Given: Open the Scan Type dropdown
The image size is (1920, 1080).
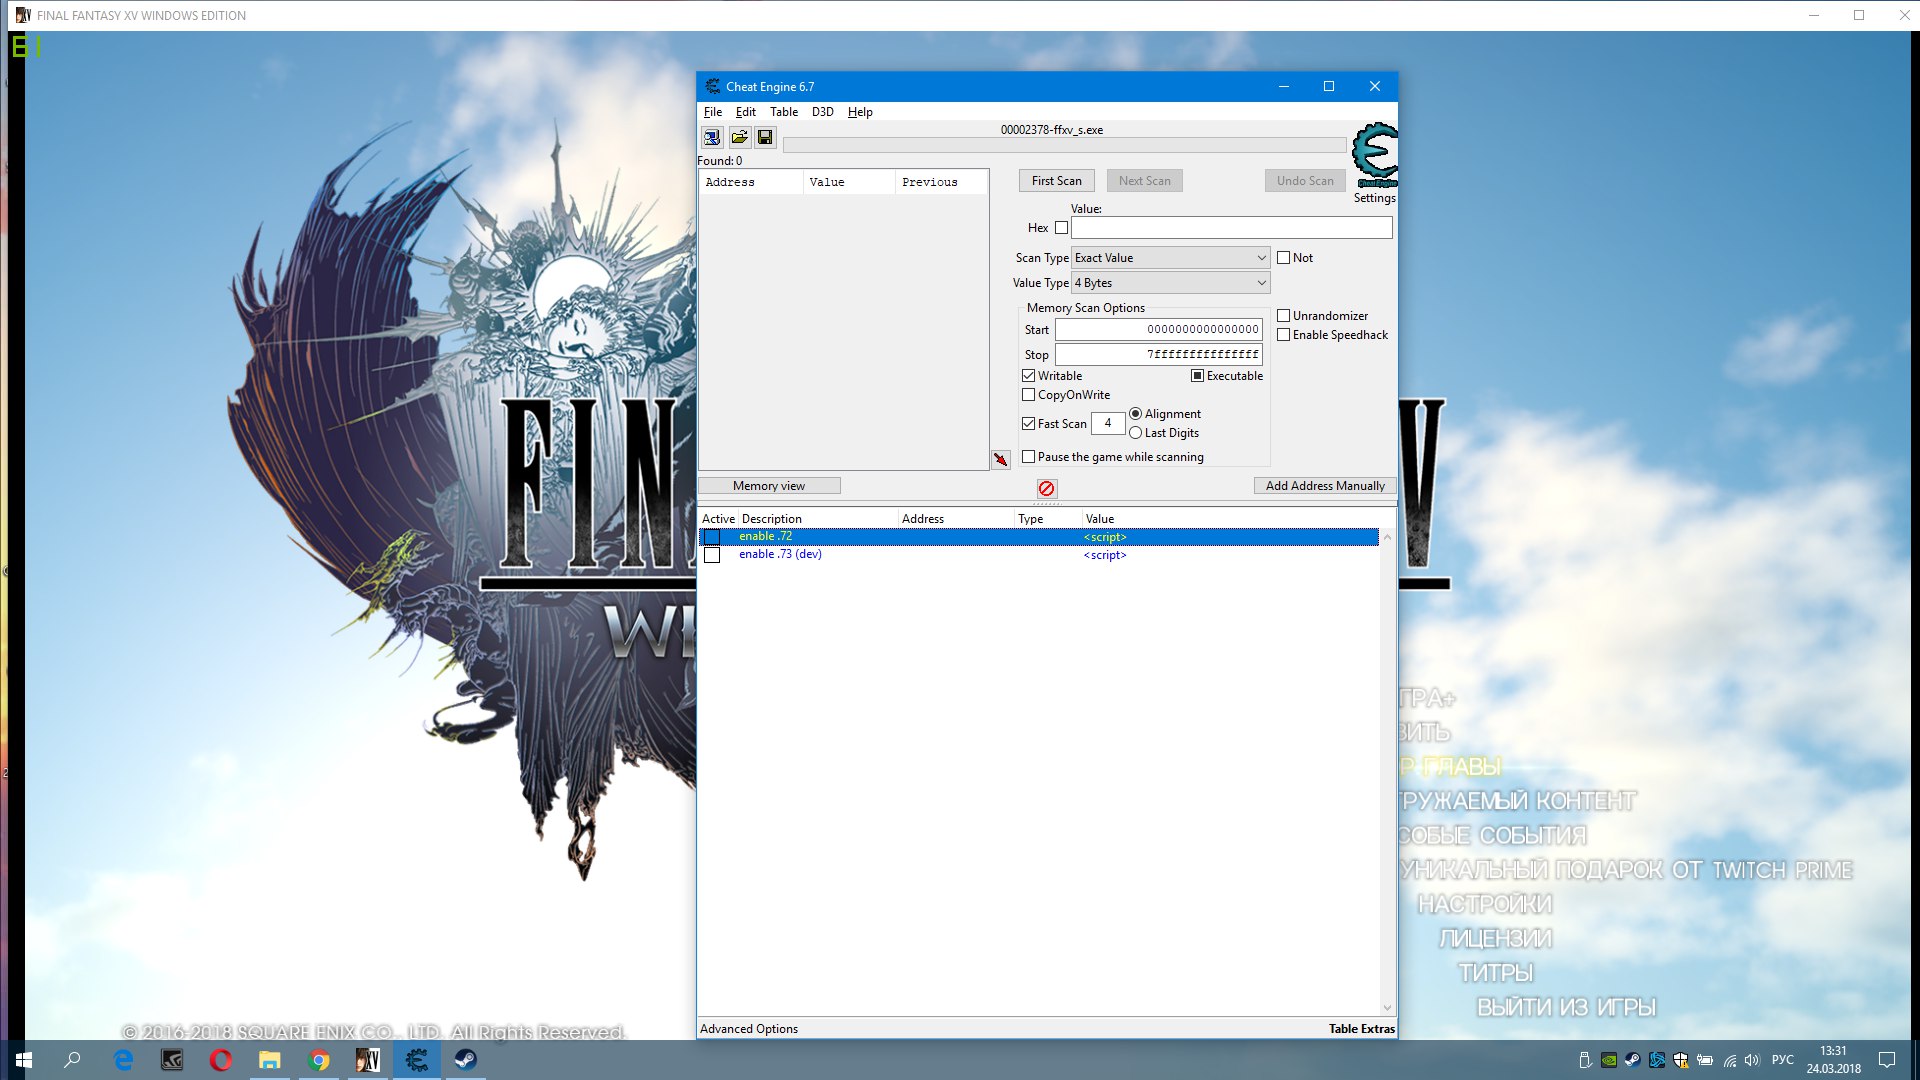Looking at the screenshot, I should click(1170, 258).
